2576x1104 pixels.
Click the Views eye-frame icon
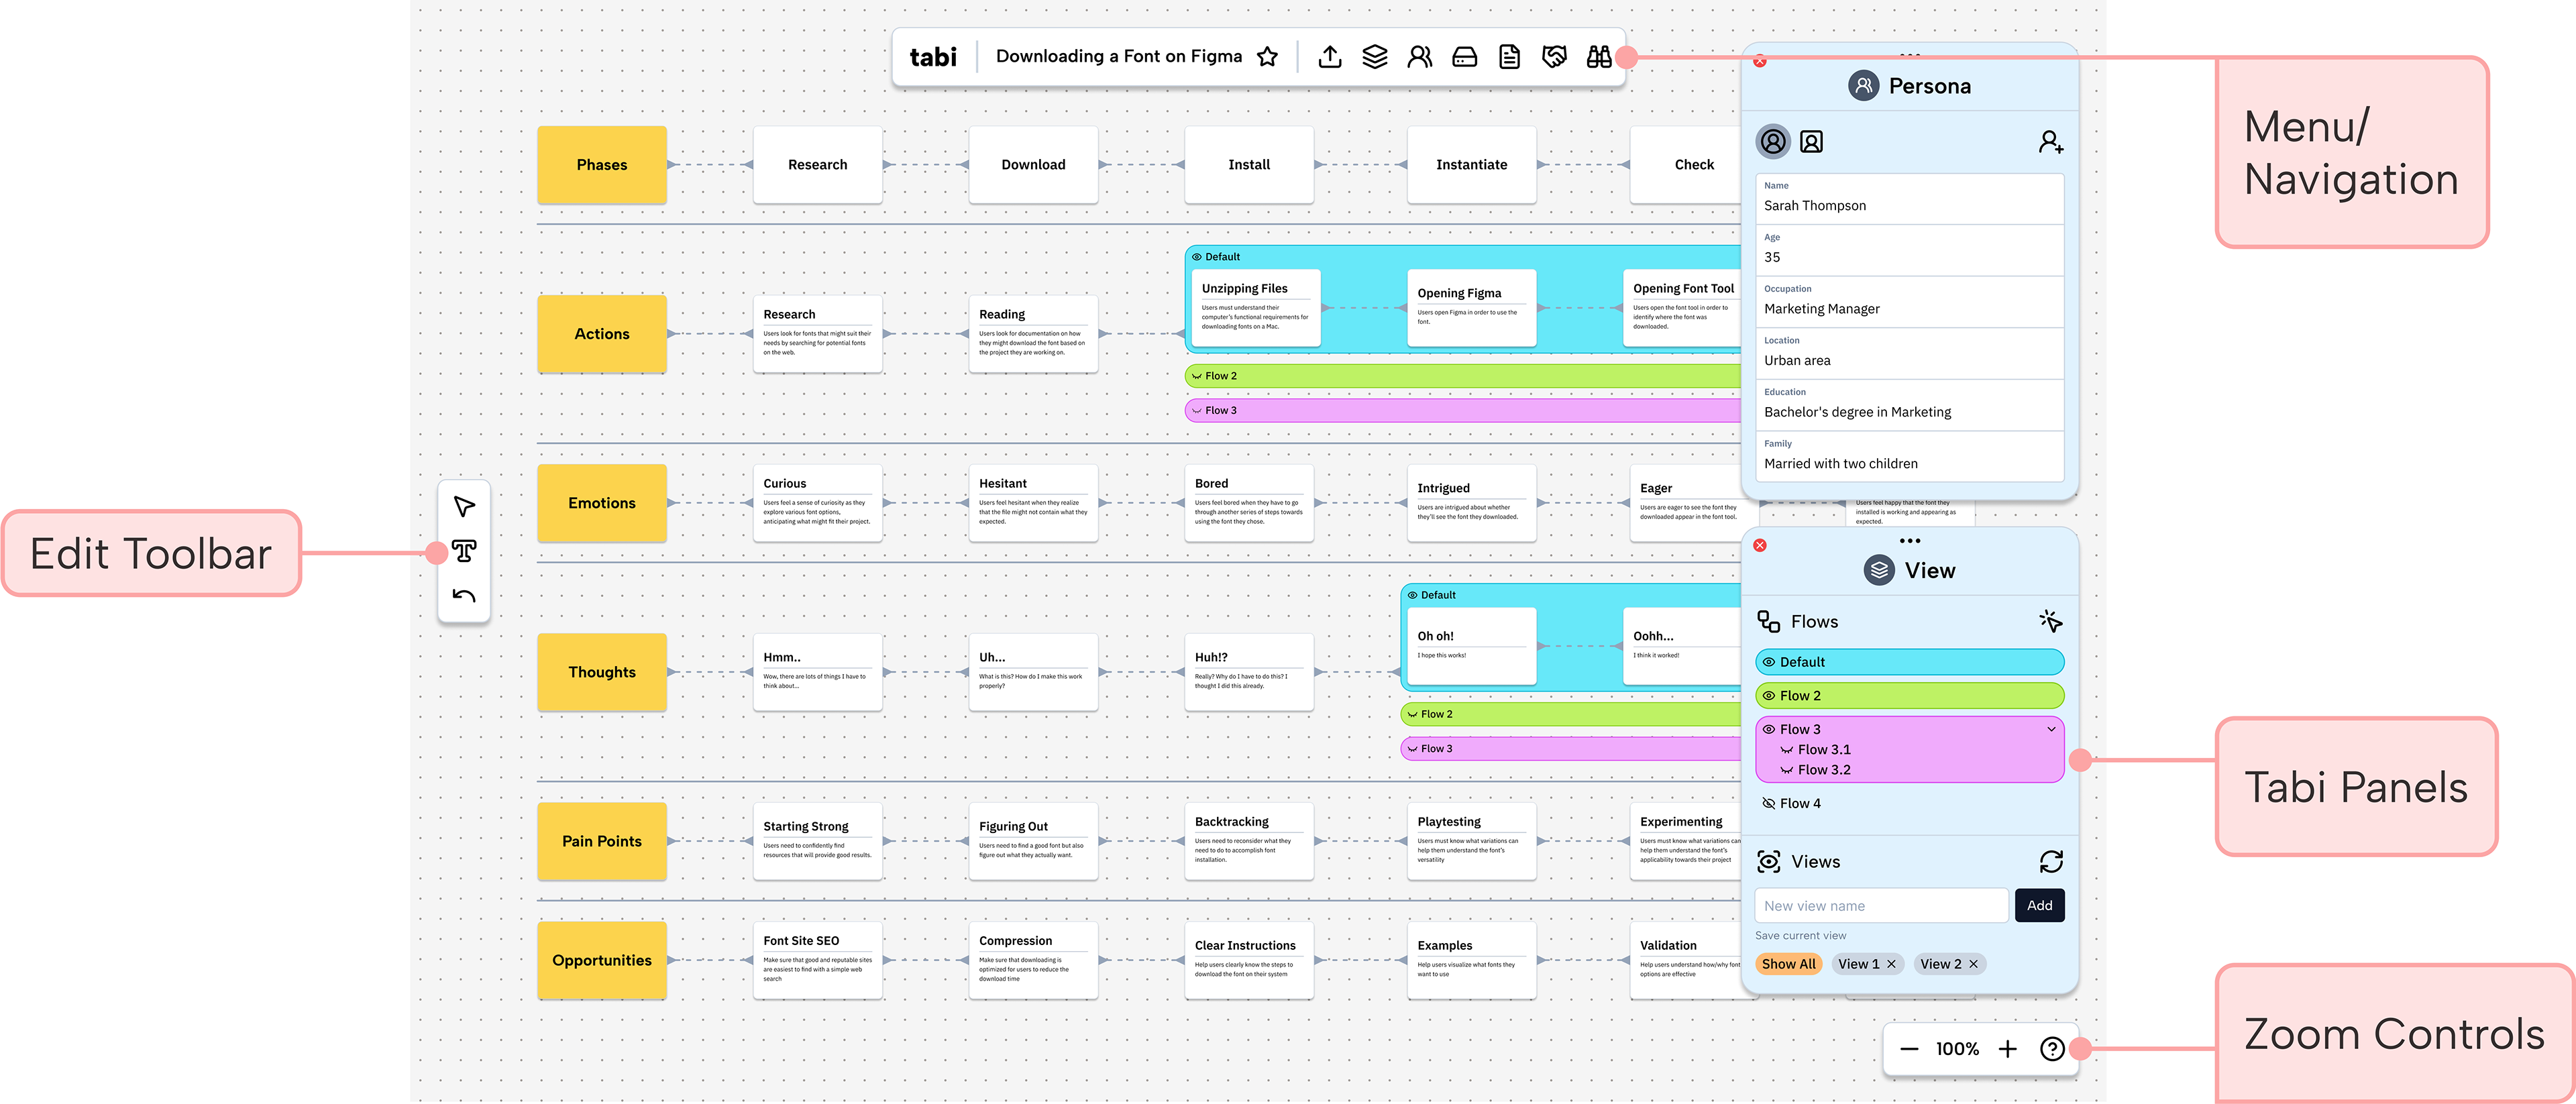(1768, 861)
